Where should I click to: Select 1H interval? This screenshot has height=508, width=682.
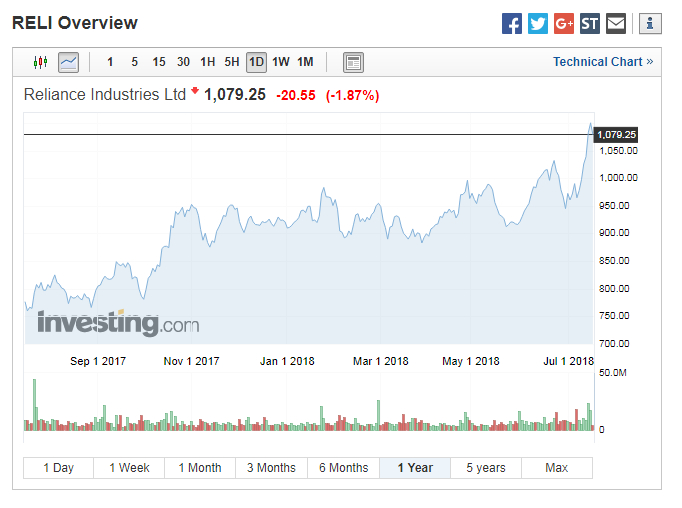(207, 62)
